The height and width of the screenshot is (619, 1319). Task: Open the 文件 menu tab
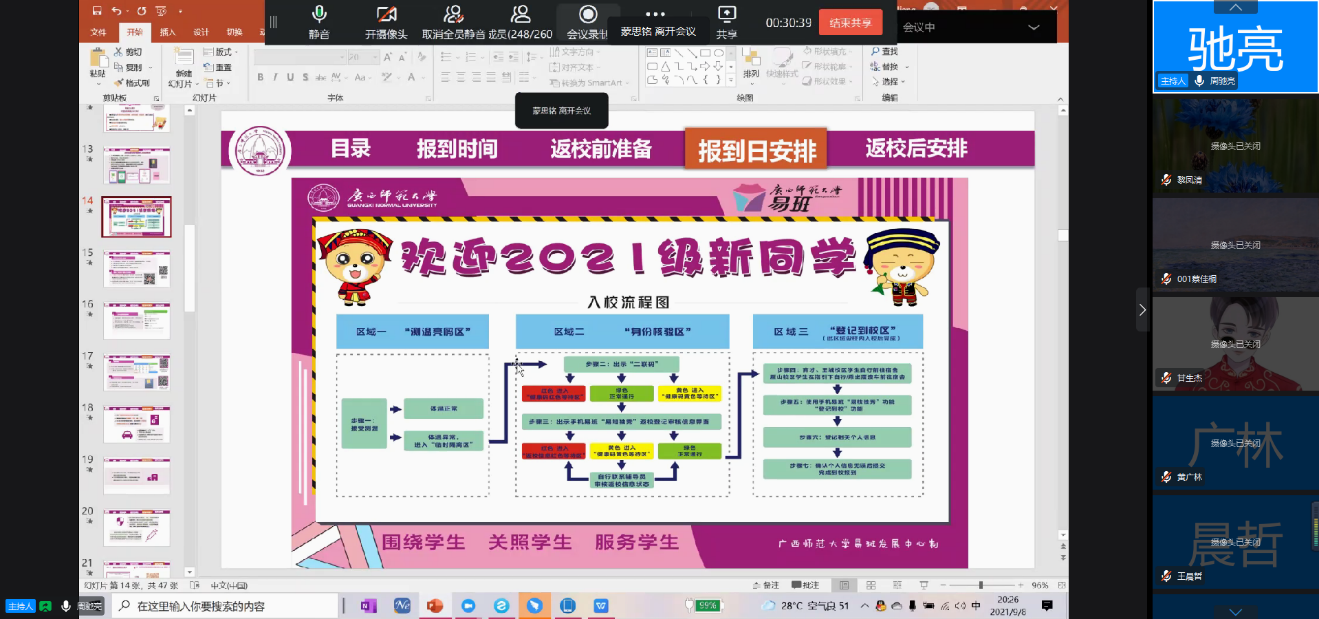pyautogui.click(x=98, y=32)
